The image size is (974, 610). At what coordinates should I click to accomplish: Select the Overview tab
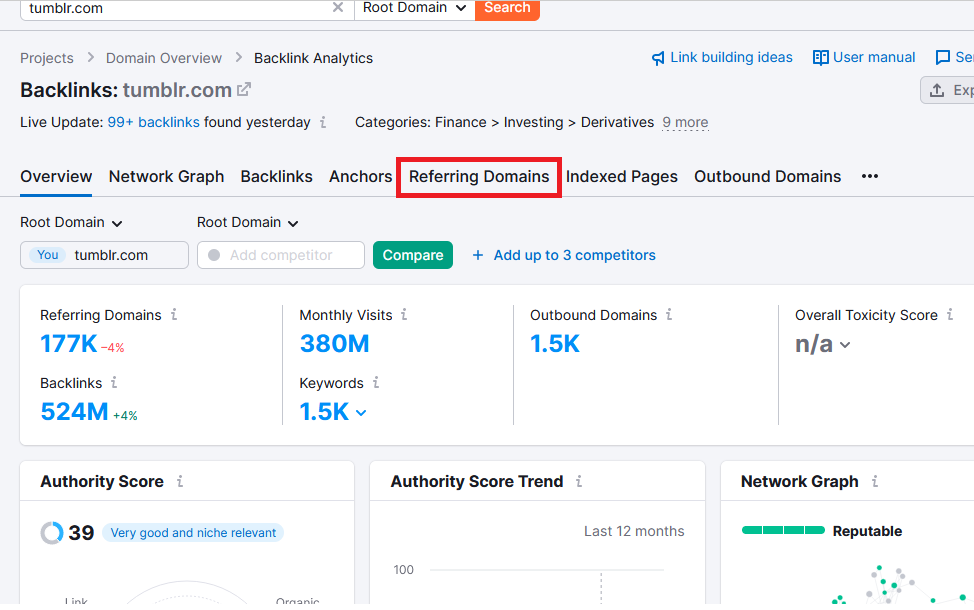[56, 177]
